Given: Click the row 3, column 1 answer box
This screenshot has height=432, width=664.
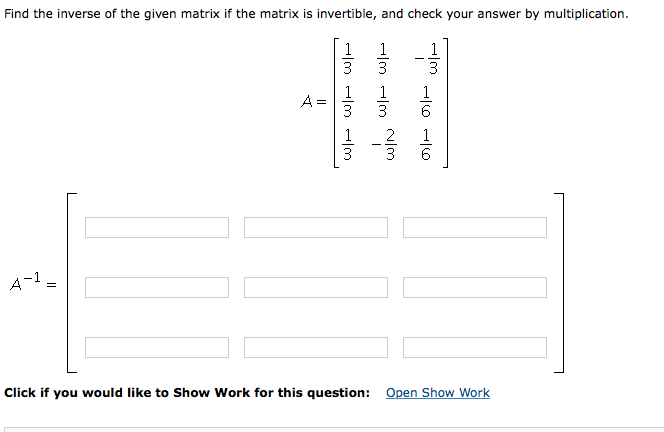Looking at the screenshot, I should (157, 347).
